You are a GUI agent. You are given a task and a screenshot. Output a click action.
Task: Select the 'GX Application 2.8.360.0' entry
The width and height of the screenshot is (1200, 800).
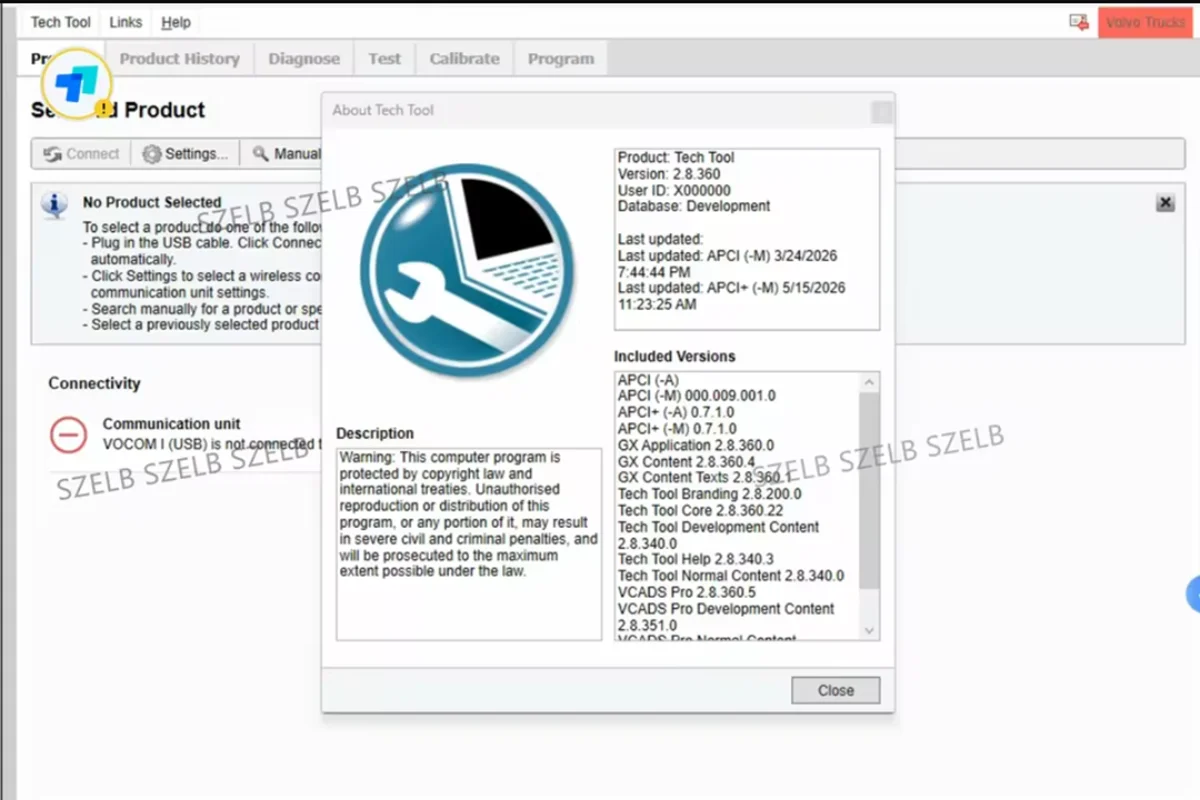pos(695,445)
